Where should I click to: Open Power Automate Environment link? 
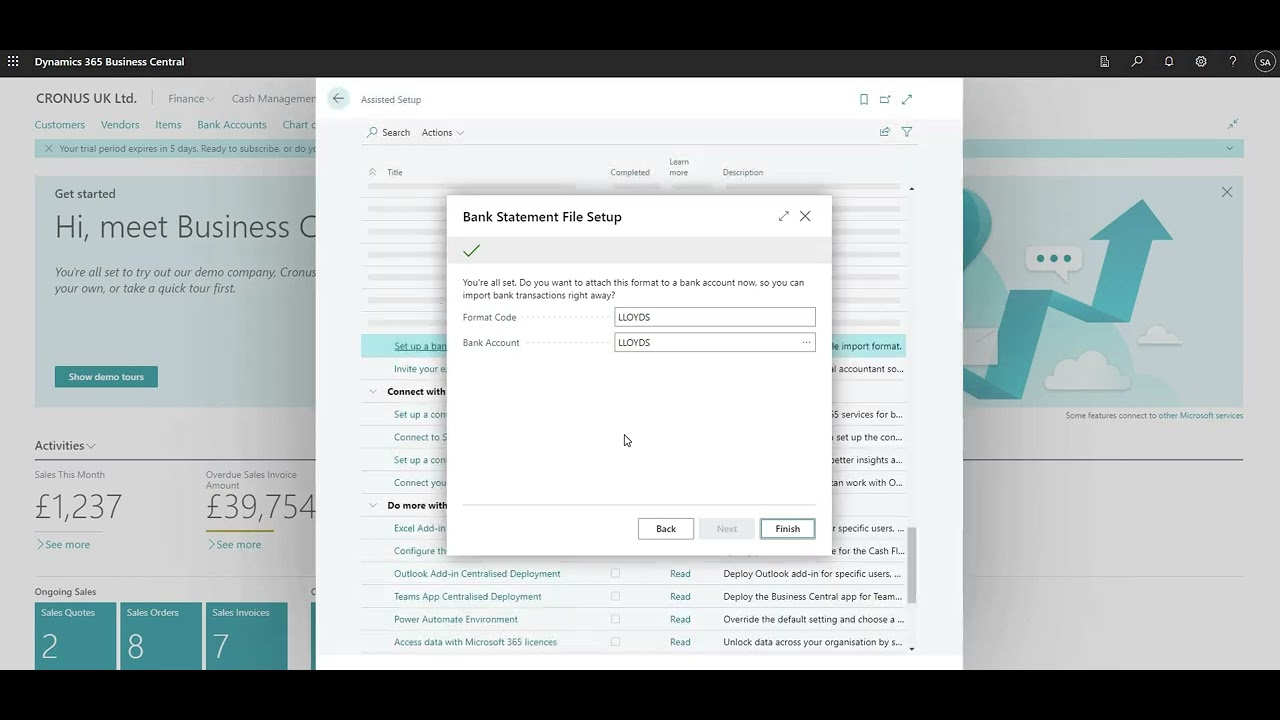click(x=456, y=620)
